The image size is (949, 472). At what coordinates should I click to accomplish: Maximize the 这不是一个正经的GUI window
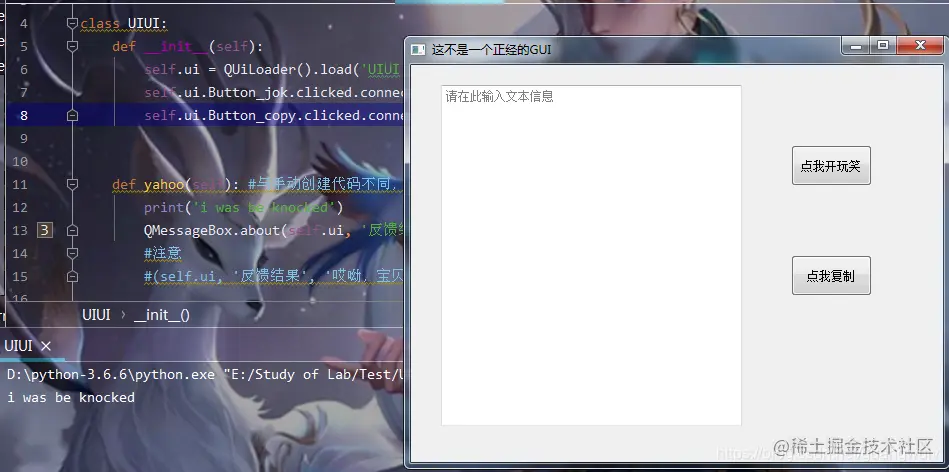click(883, 46)
